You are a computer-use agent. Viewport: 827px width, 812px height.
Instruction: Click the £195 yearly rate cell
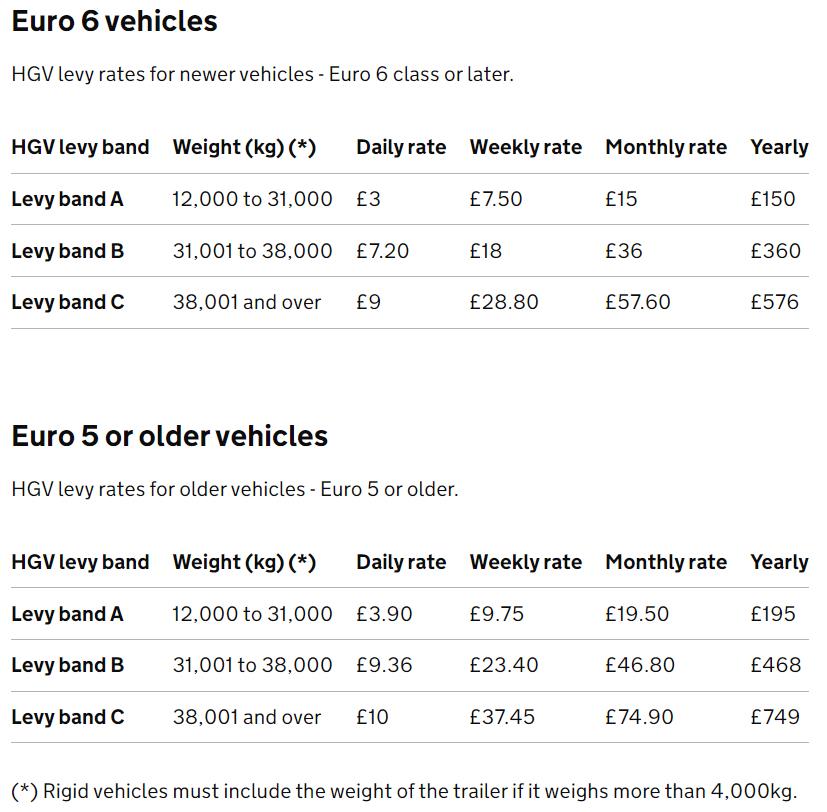[773, 614]
